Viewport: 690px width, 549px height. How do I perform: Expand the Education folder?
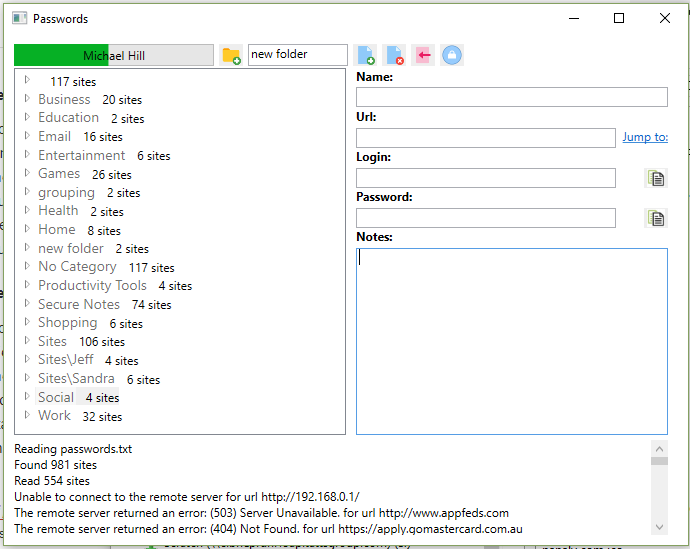pos(27,117)
